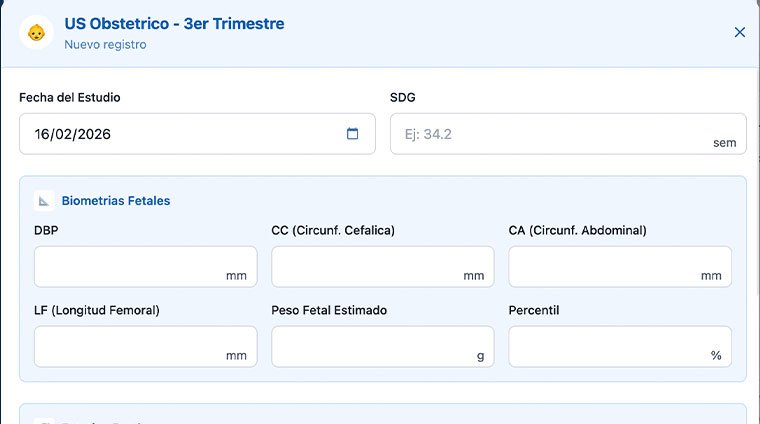The image size is (760, 424).
Task: Focus the DBP measurement field
Action: (x=130, y=267)
